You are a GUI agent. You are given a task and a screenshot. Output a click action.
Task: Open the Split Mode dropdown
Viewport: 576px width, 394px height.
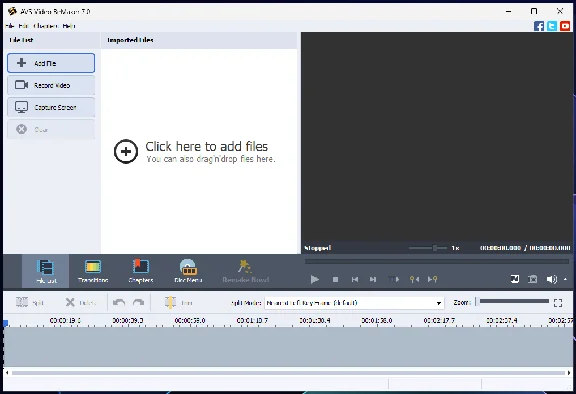pyautogui.click(x=354, y=303)
